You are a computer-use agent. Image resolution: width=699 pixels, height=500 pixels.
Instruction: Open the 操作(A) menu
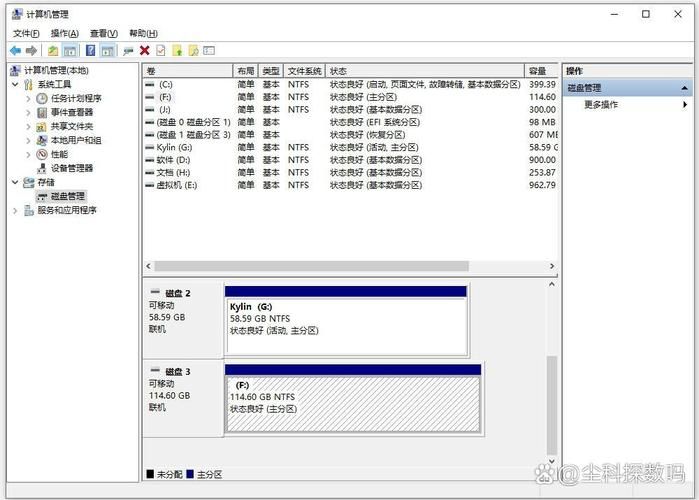[x=65, y=33]
